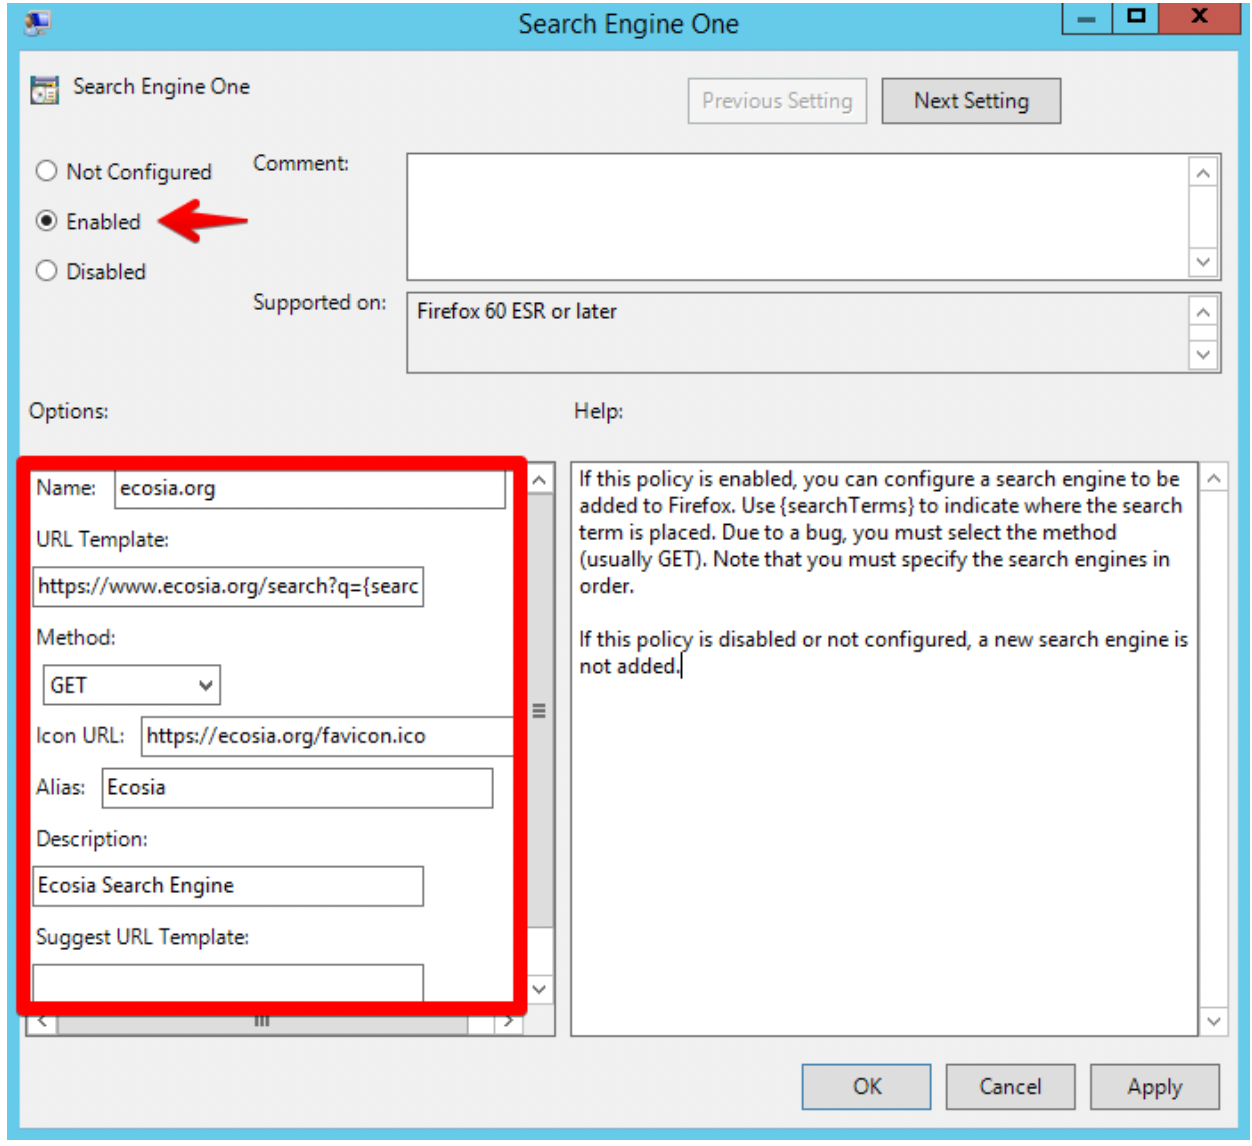Click the Icon URL input field

pos(328,736)
